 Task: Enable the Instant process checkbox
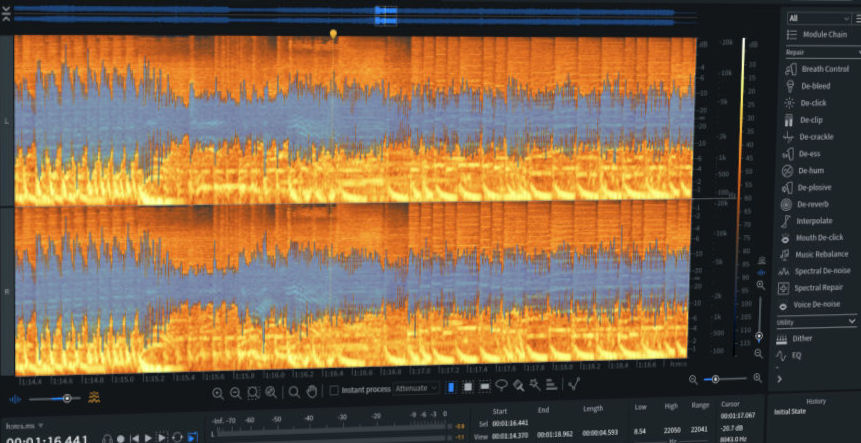pos(334,388)
